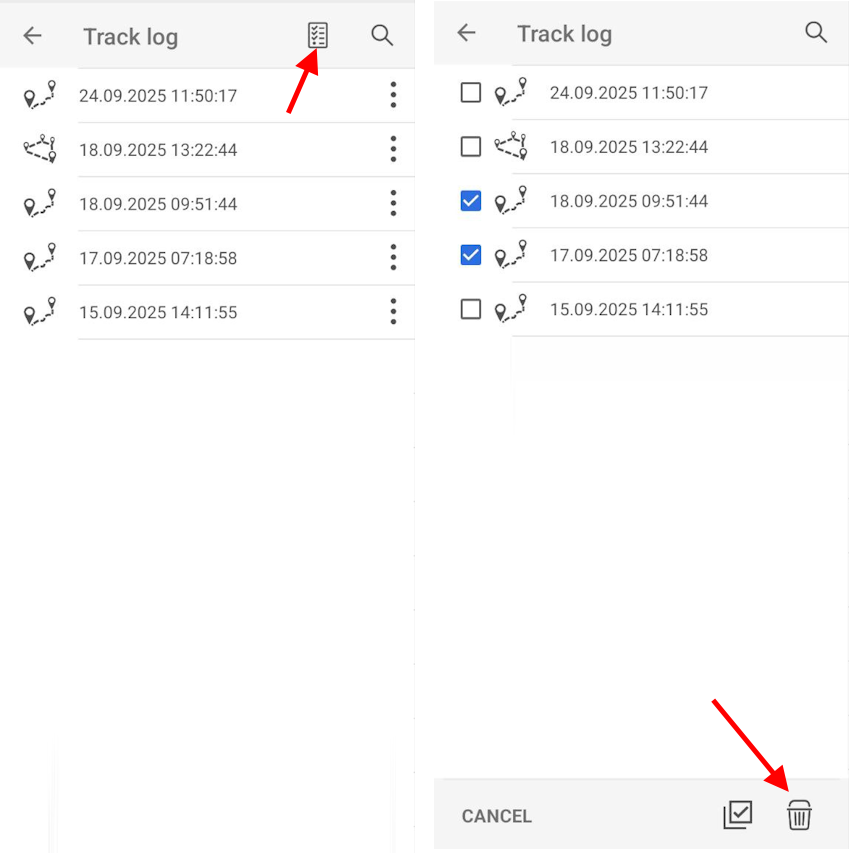Image resolution: width=850 pixels, height=853 pixels.
Task: Select the 15.09.2025 14:11:55 track checkbox
Action: [x=471, y=309]
